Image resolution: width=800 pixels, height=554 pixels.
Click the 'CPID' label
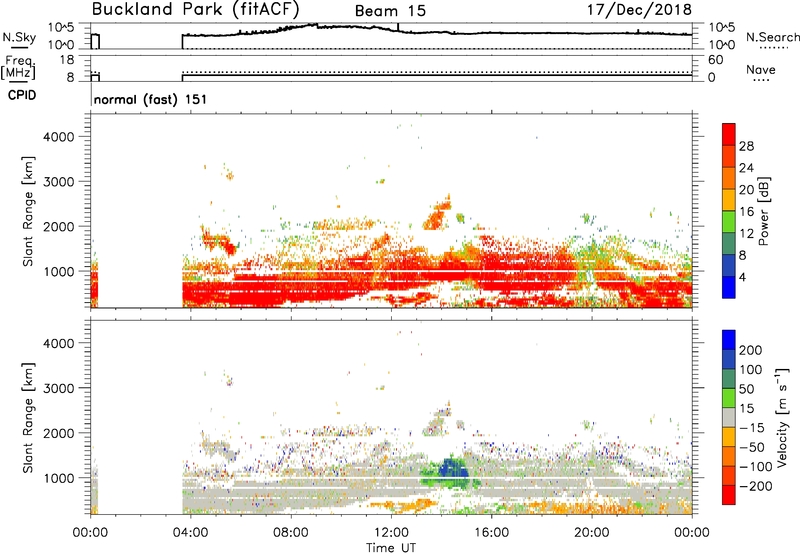click(x=22, y=95)
